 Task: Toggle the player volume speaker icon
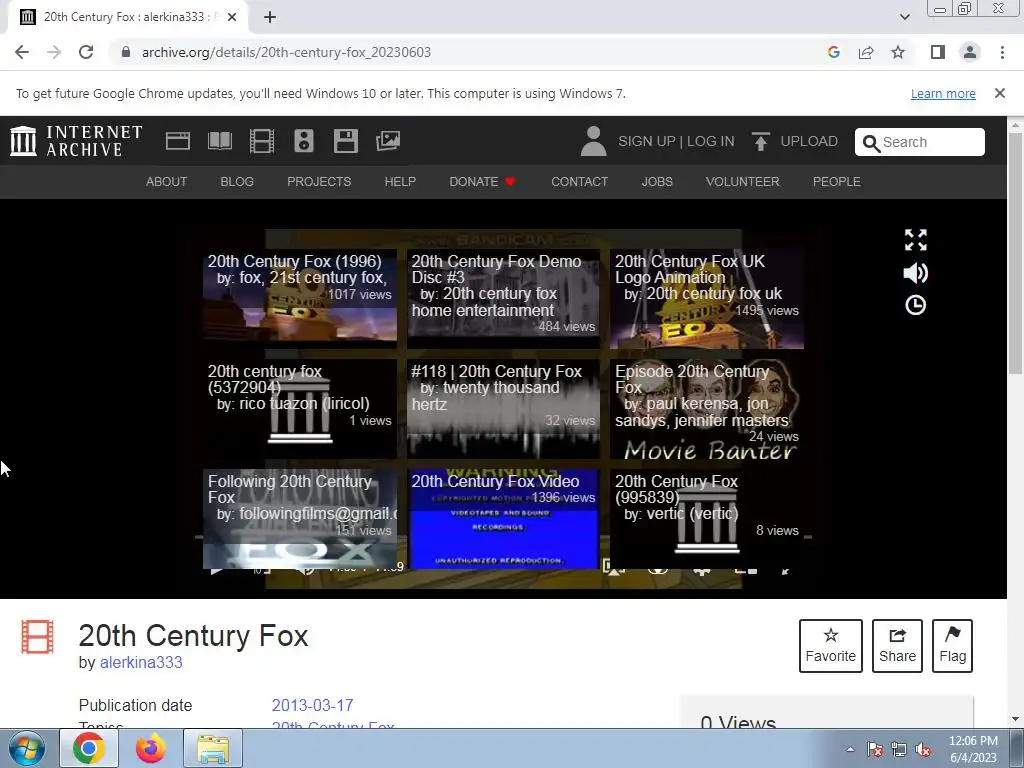[916, 273]
